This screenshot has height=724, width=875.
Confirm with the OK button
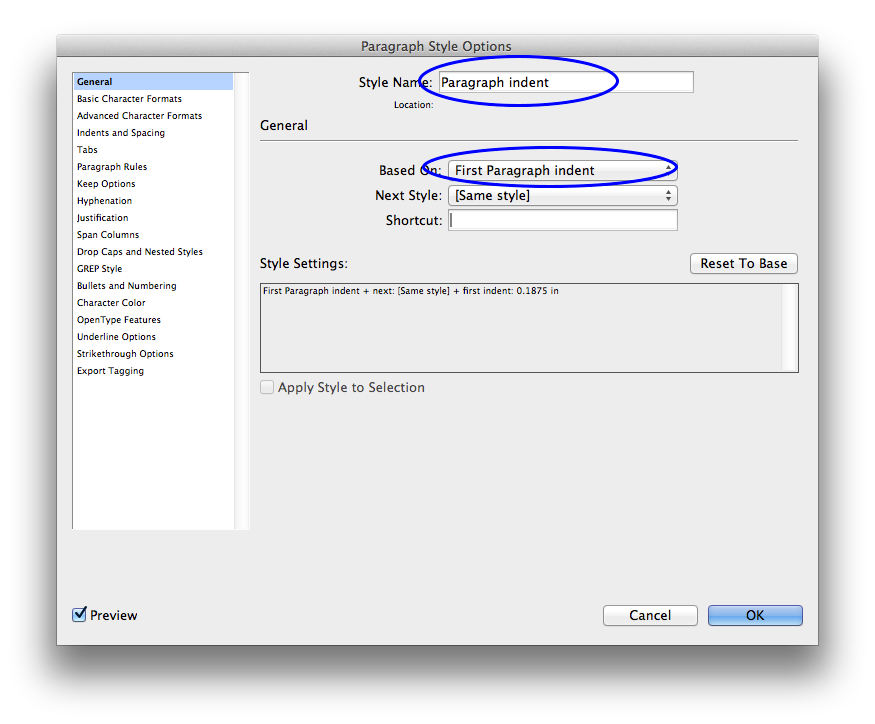(x=755, y=615)
